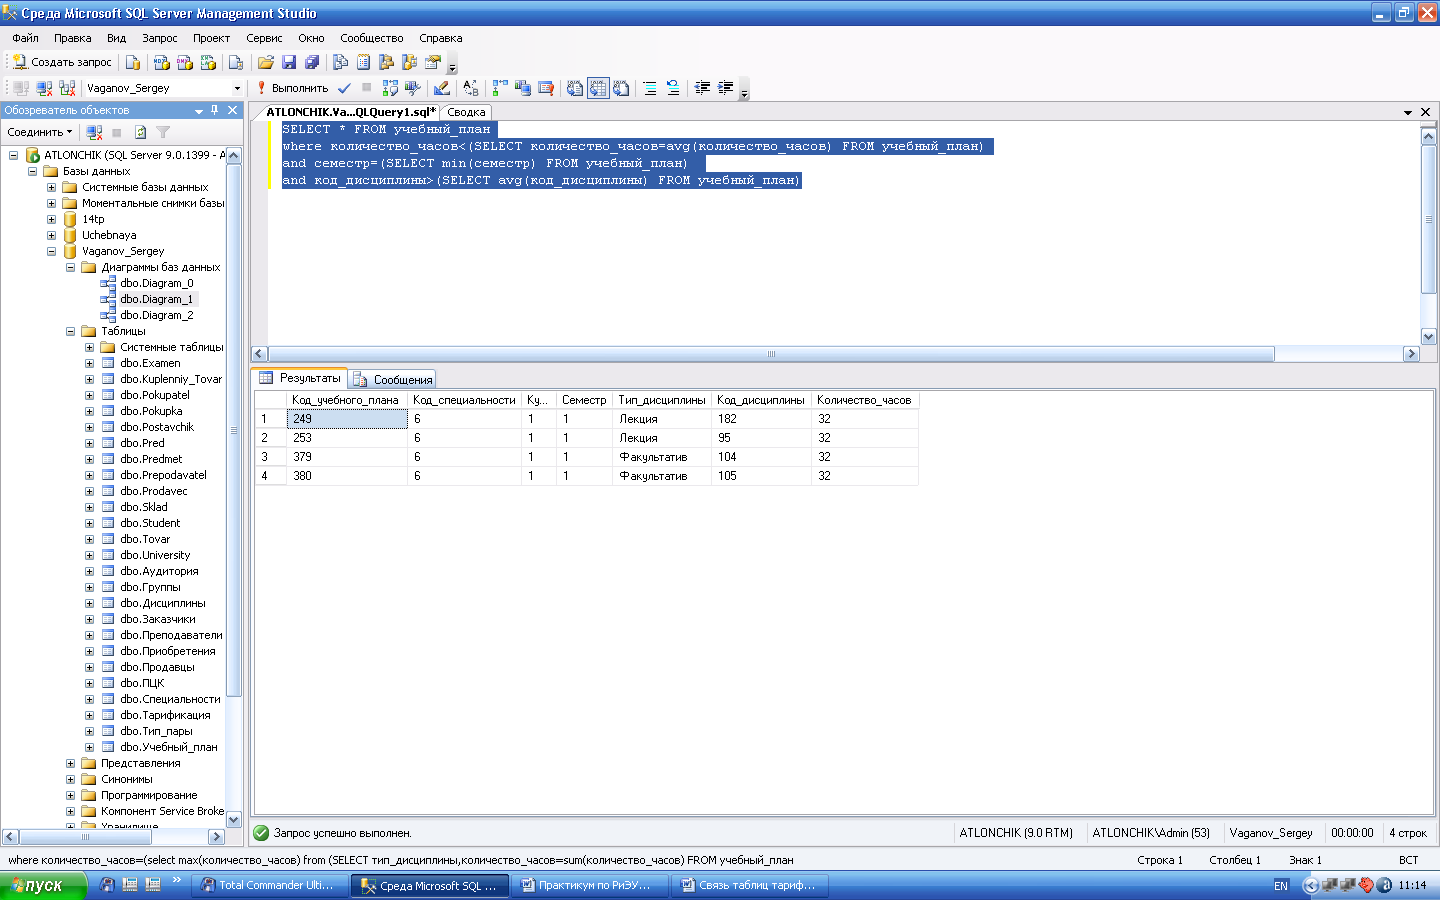Click the Analysis Services MDX query icon
The height and width of the screenshot is (900, 1440).
[161, 62]
